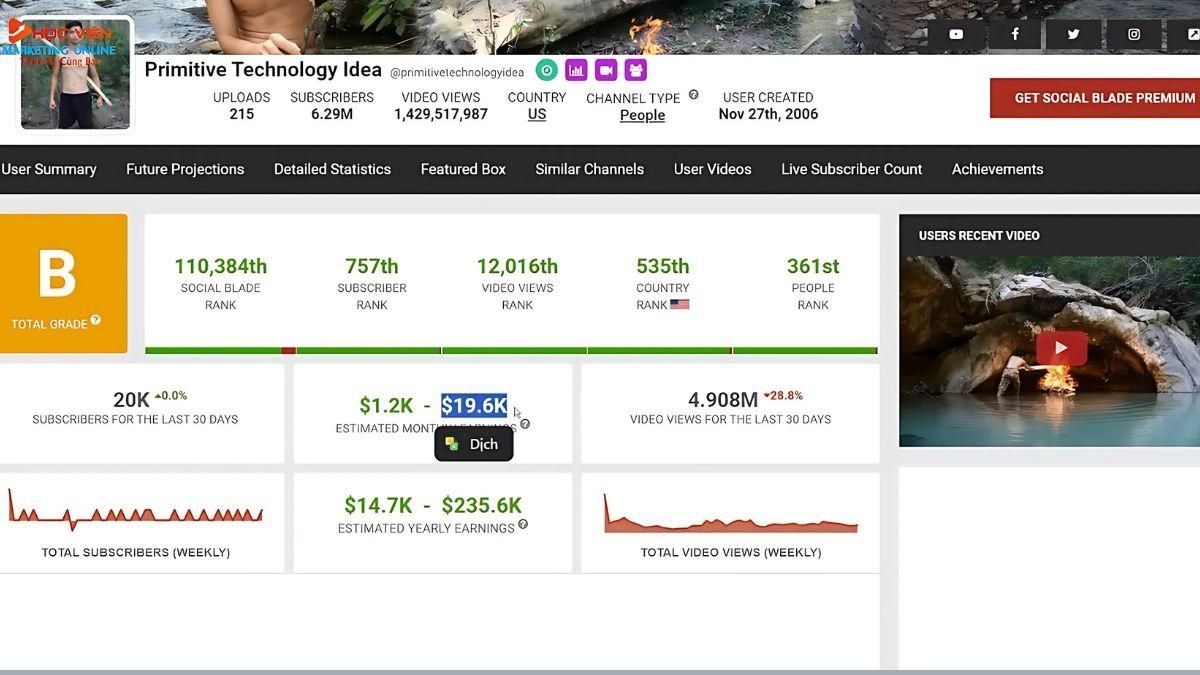Open the YouTube social link icon
This screenshot has width=1200, height=675.
tap(956, 34)
